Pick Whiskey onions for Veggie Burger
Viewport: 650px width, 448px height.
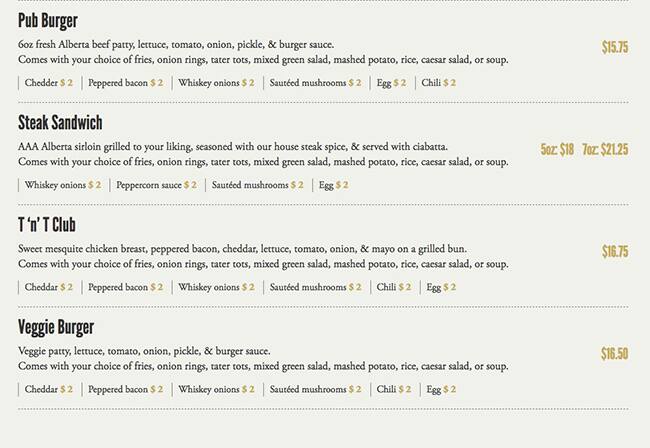pyautogui.click(x=216, y=389)
